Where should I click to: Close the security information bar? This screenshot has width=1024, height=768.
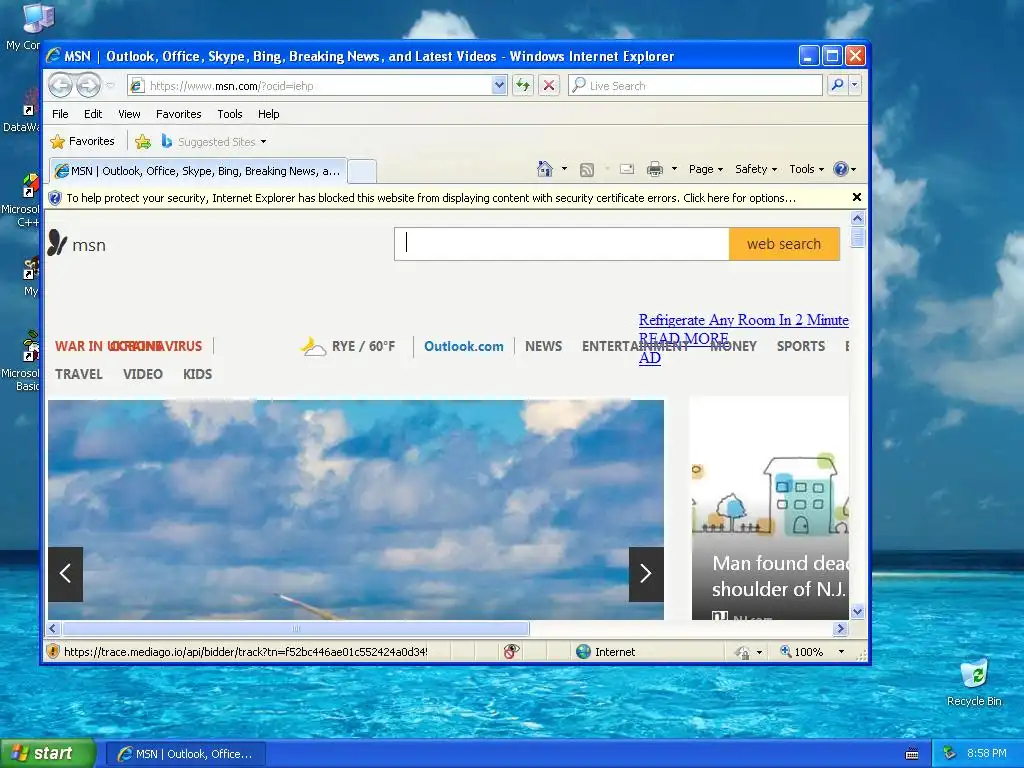857,197
